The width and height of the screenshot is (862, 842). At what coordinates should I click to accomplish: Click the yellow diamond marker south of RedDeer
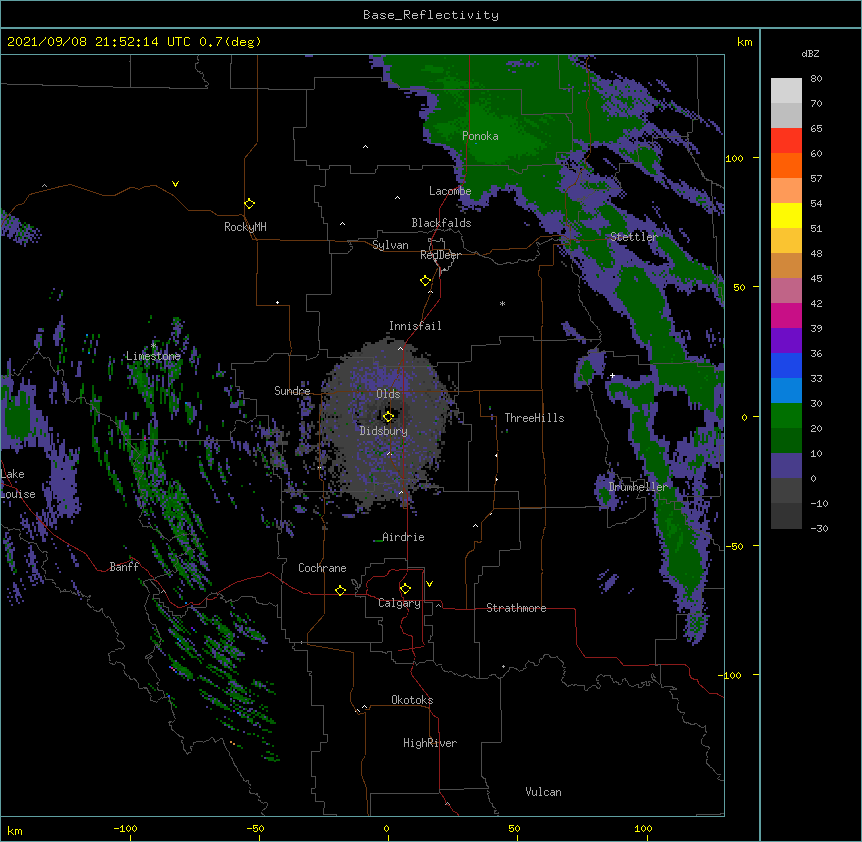click(x=426, y=281)
